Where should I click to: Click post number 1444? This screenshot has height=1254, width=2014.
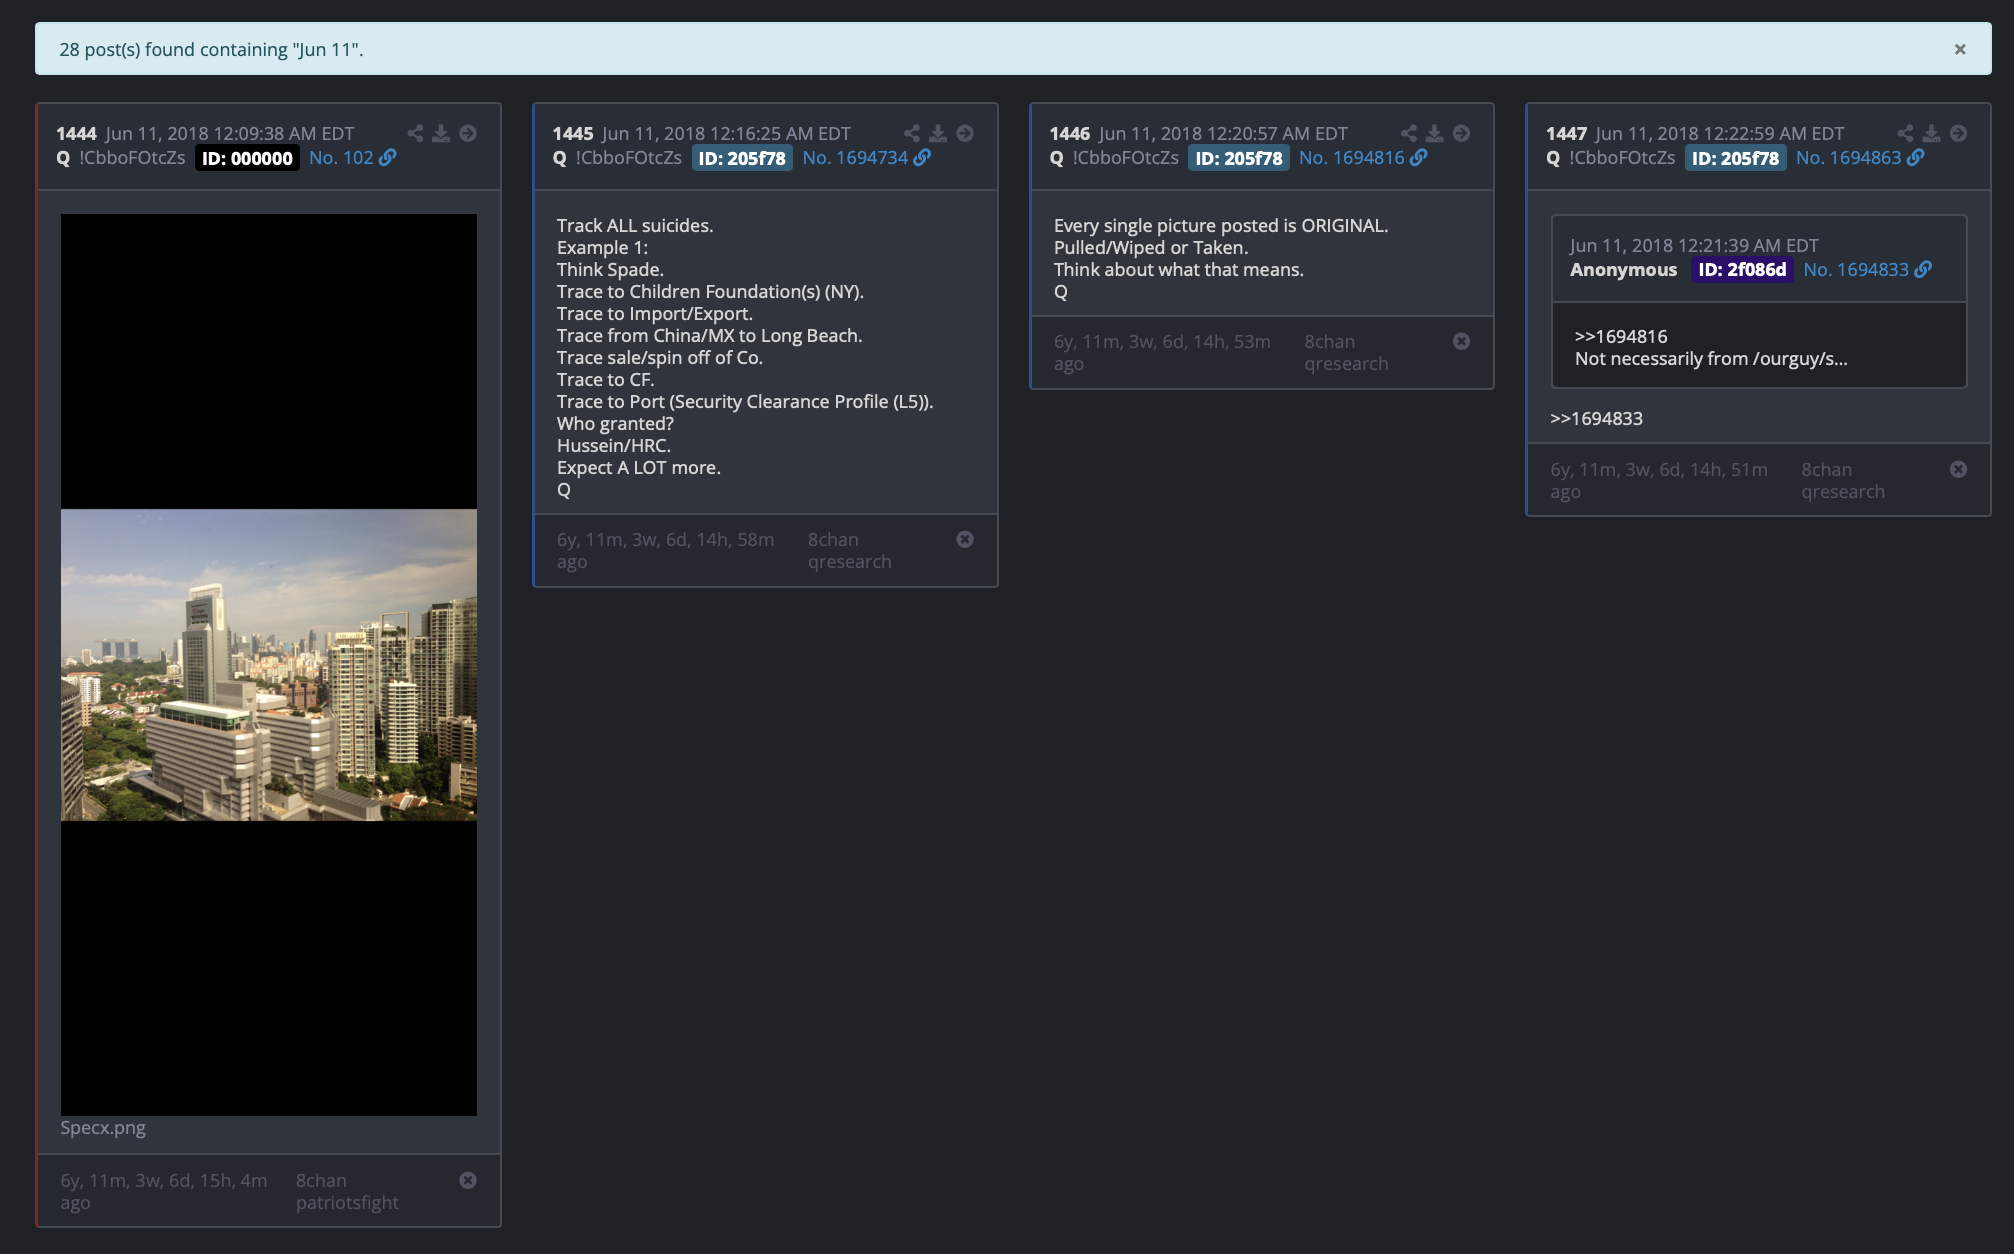(x=76, y=134)
